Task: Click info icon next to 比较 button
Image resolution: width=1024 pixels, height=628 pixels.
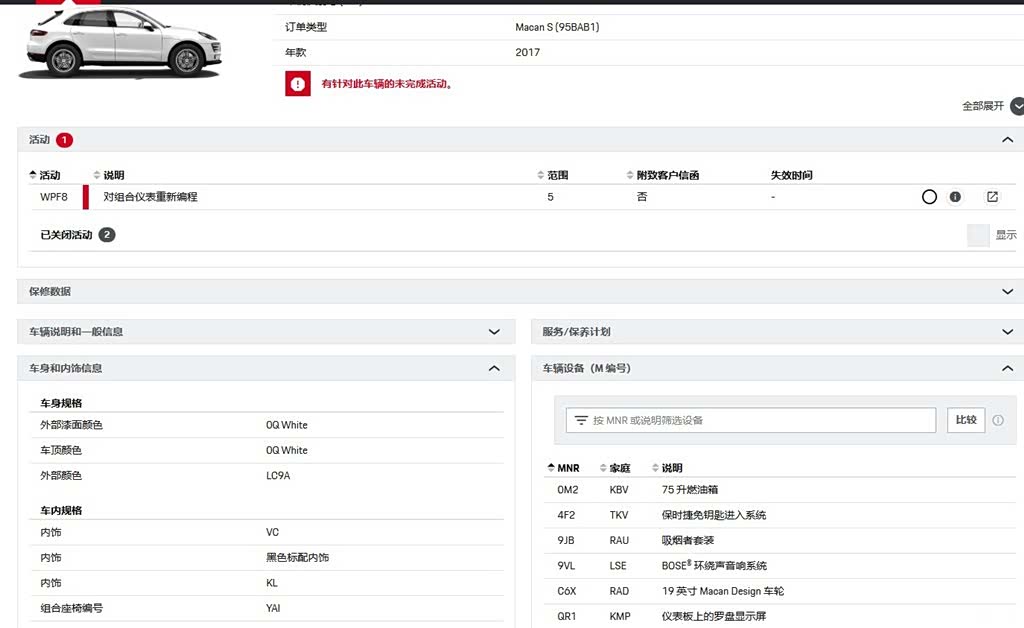Action: click(x=998, y=420)
